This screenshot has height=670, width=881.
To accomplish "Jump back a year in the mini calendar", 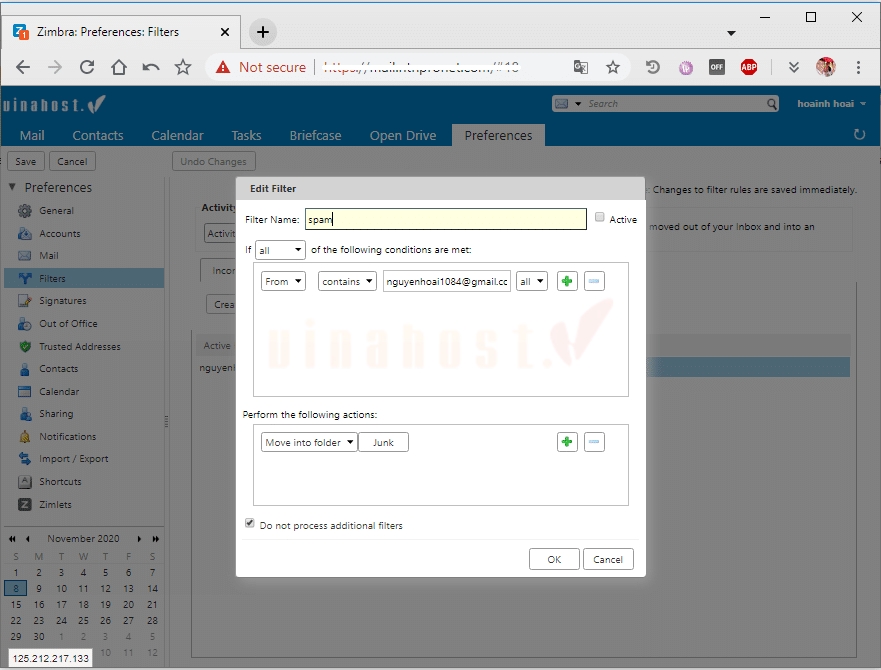I will tap(12, 538).
